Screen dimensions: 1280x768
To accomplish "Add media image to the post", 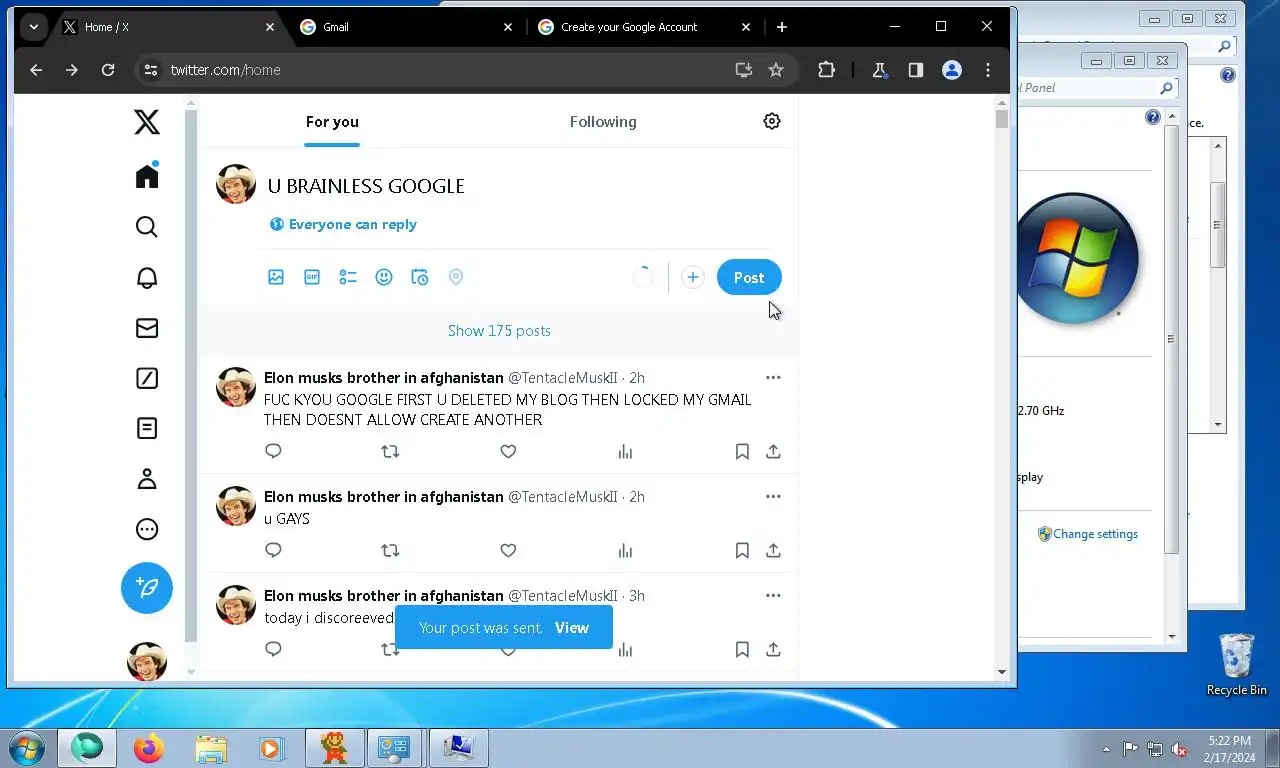I will (276, 277).
